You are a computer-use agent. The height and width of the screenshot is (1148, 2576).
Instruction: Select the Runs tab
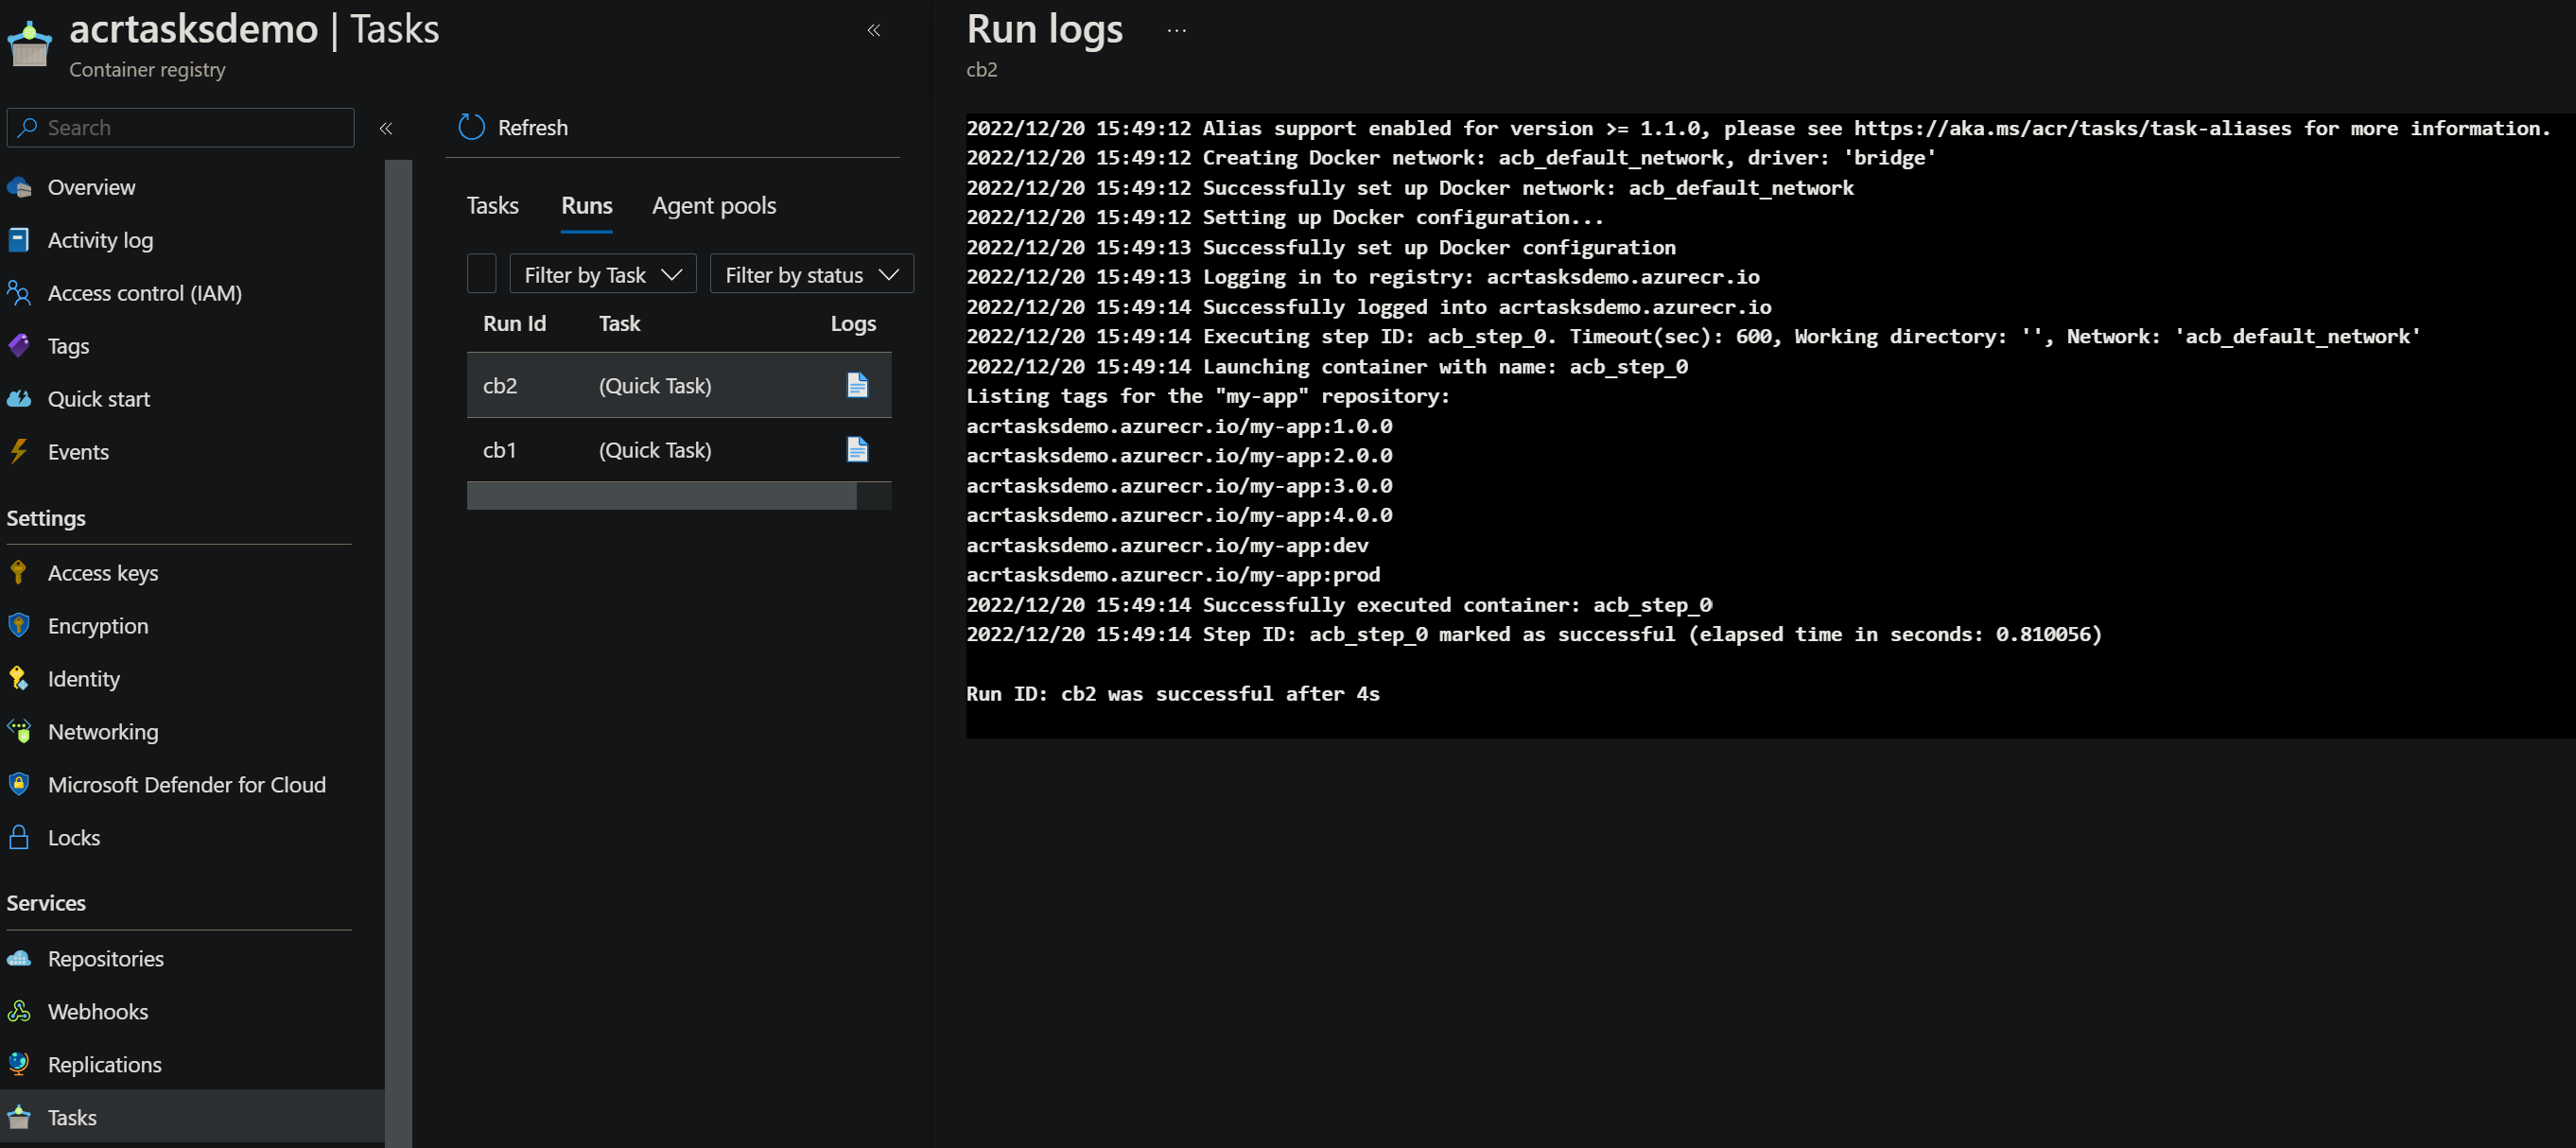pos(587,205)
